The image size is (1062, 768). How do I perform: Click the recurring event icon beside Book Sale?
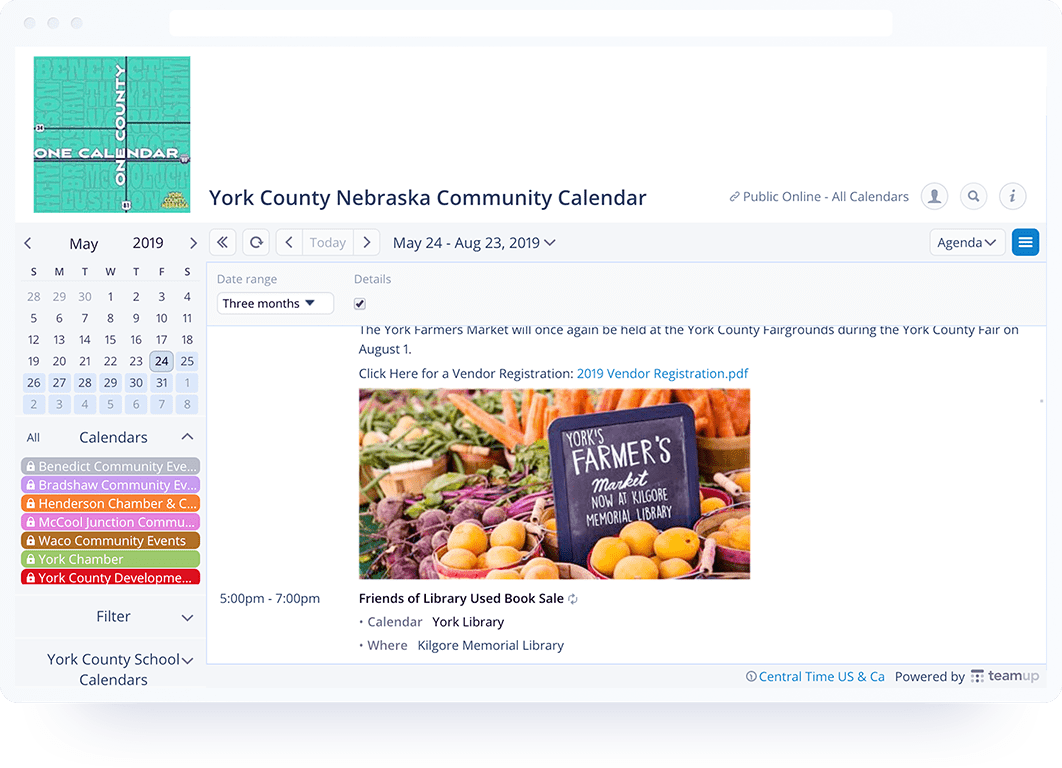pos(573,599)
